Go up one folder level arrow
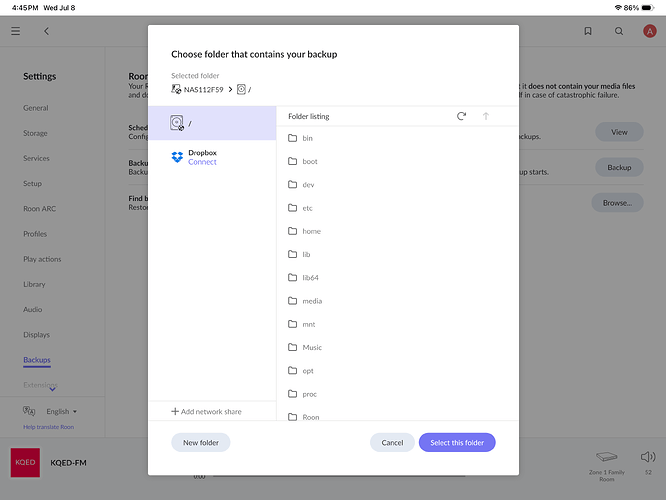 tap(486, 116)
